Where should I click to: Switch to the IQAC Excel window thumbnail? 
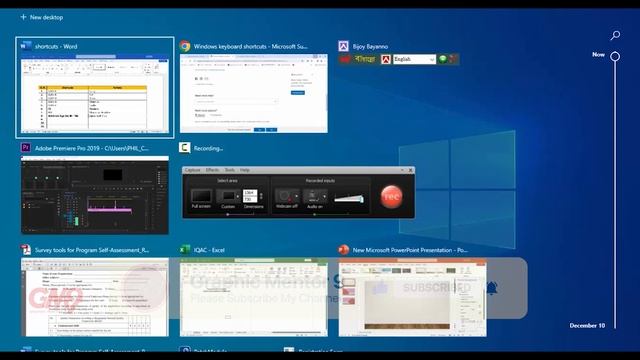click(253, 297)
